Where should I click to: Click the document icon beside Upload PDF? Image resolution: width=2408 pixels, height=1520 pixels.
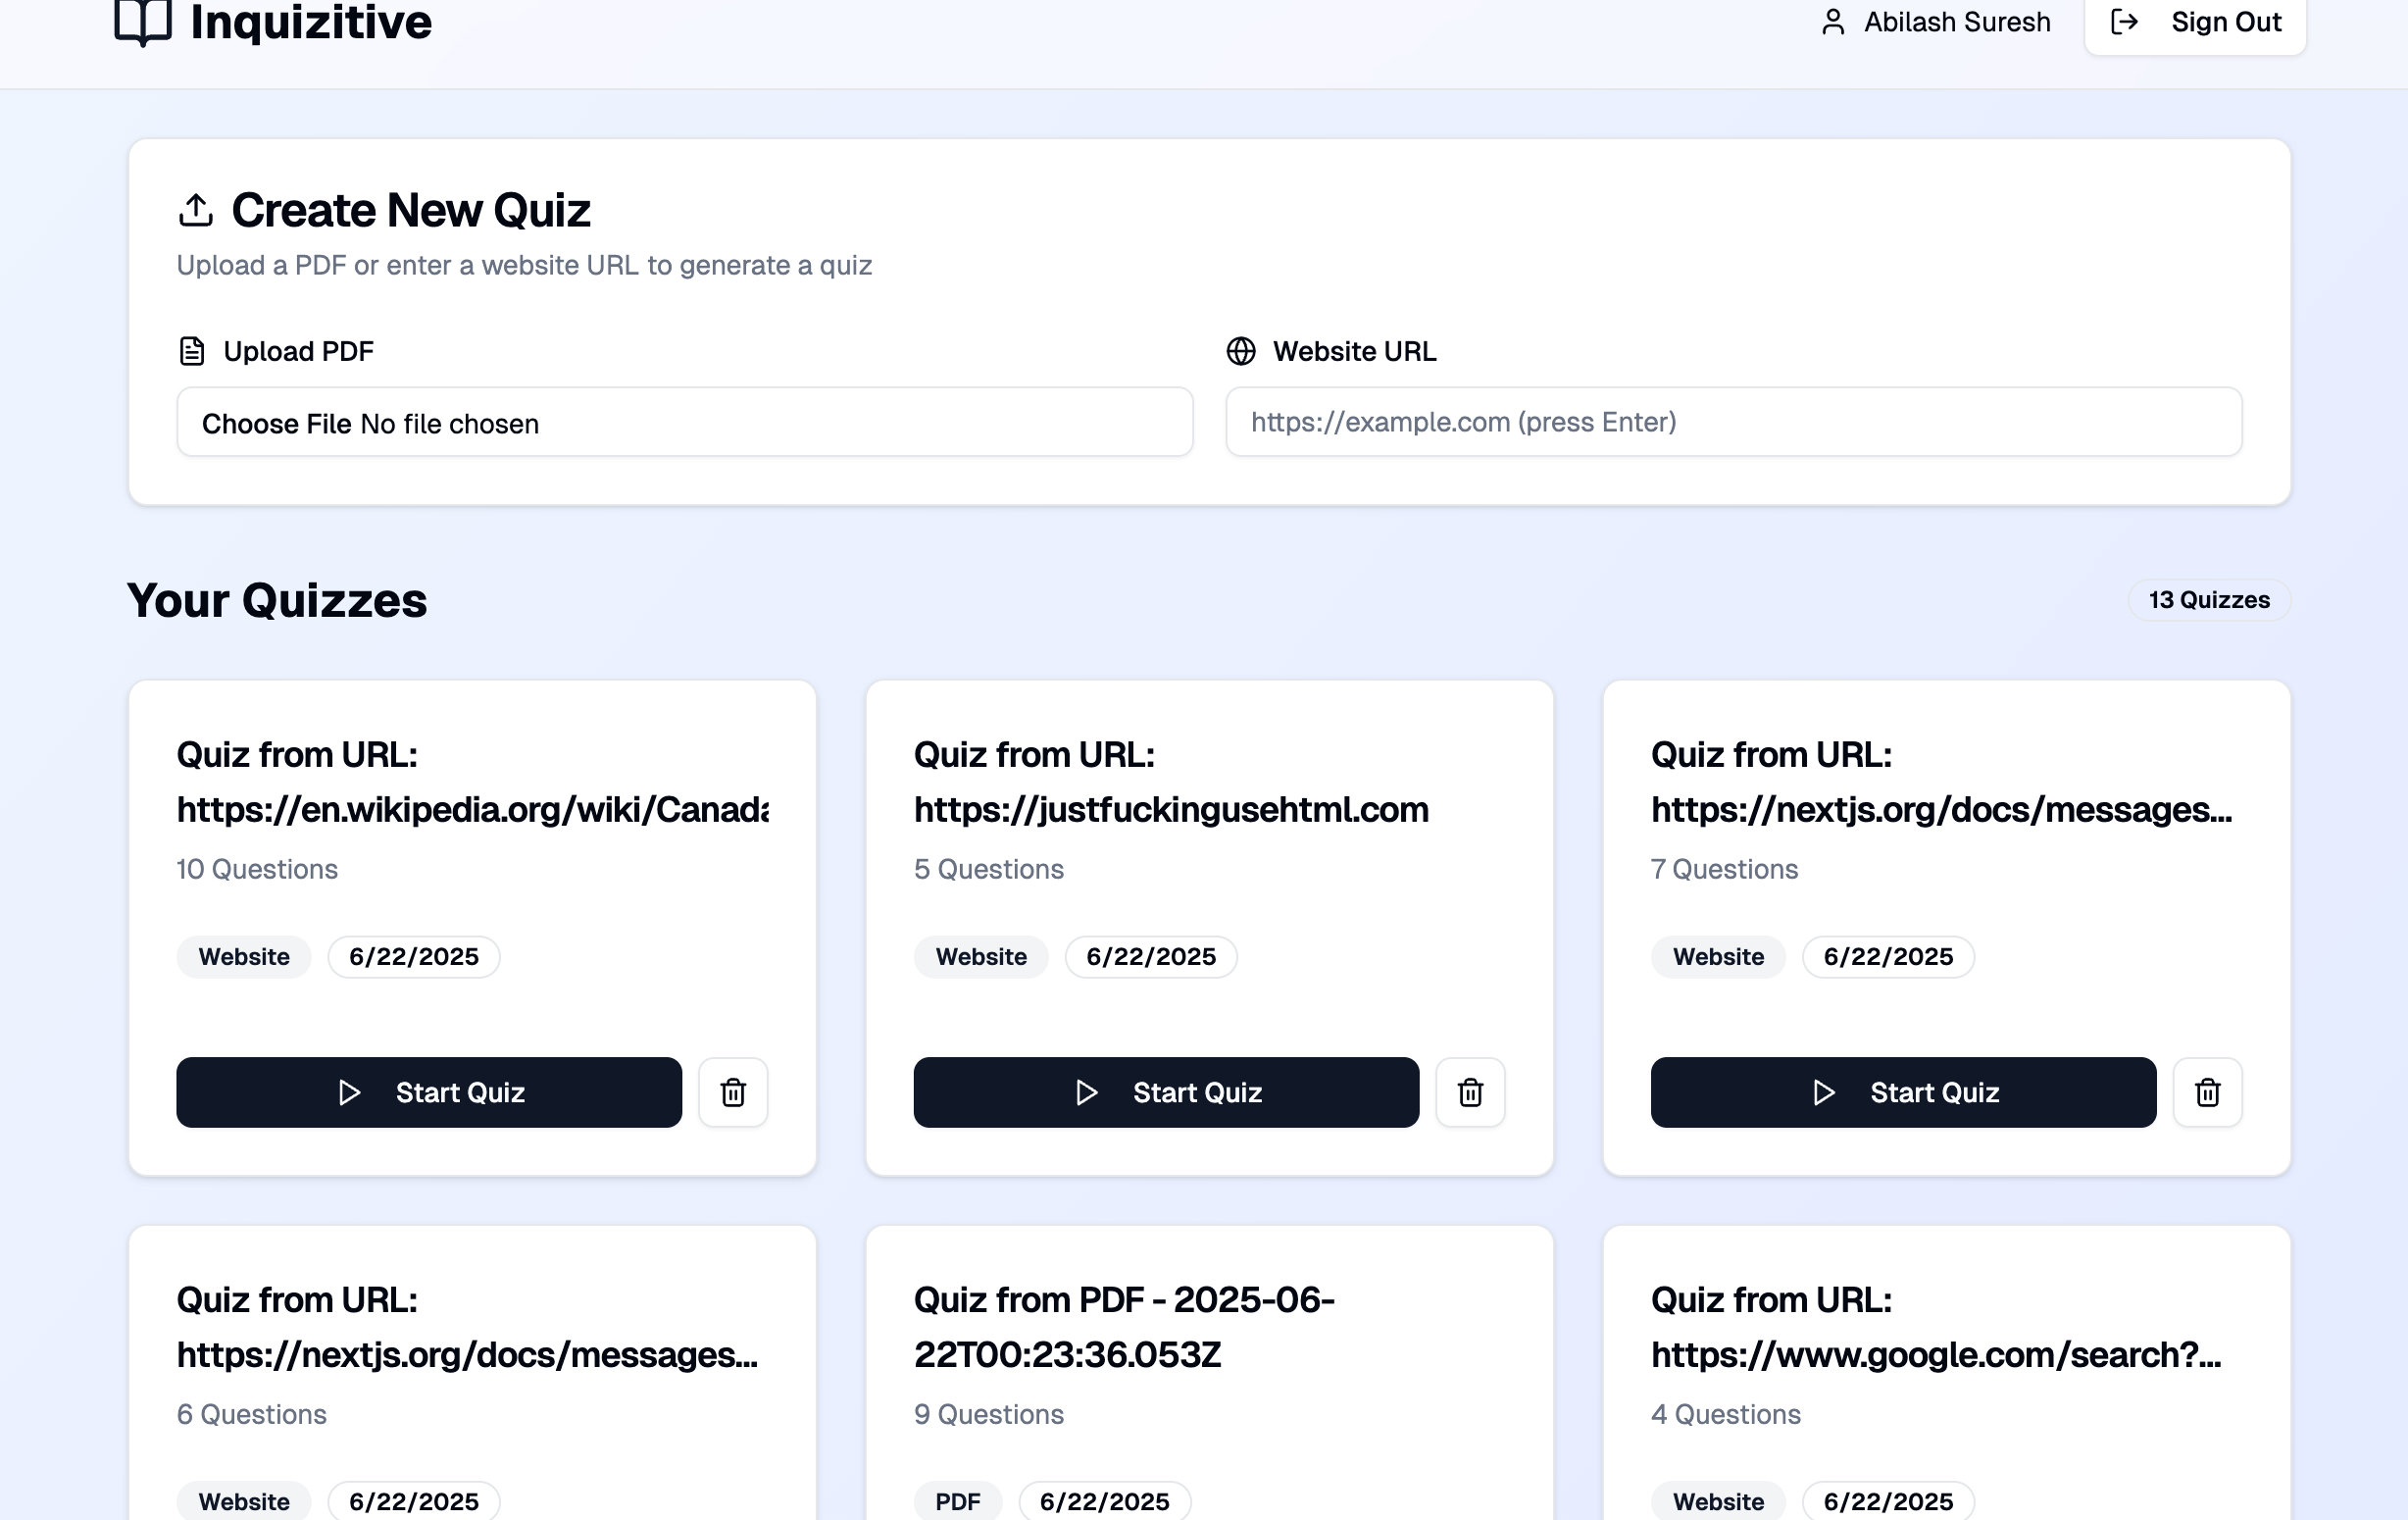(x=192, y=351)
